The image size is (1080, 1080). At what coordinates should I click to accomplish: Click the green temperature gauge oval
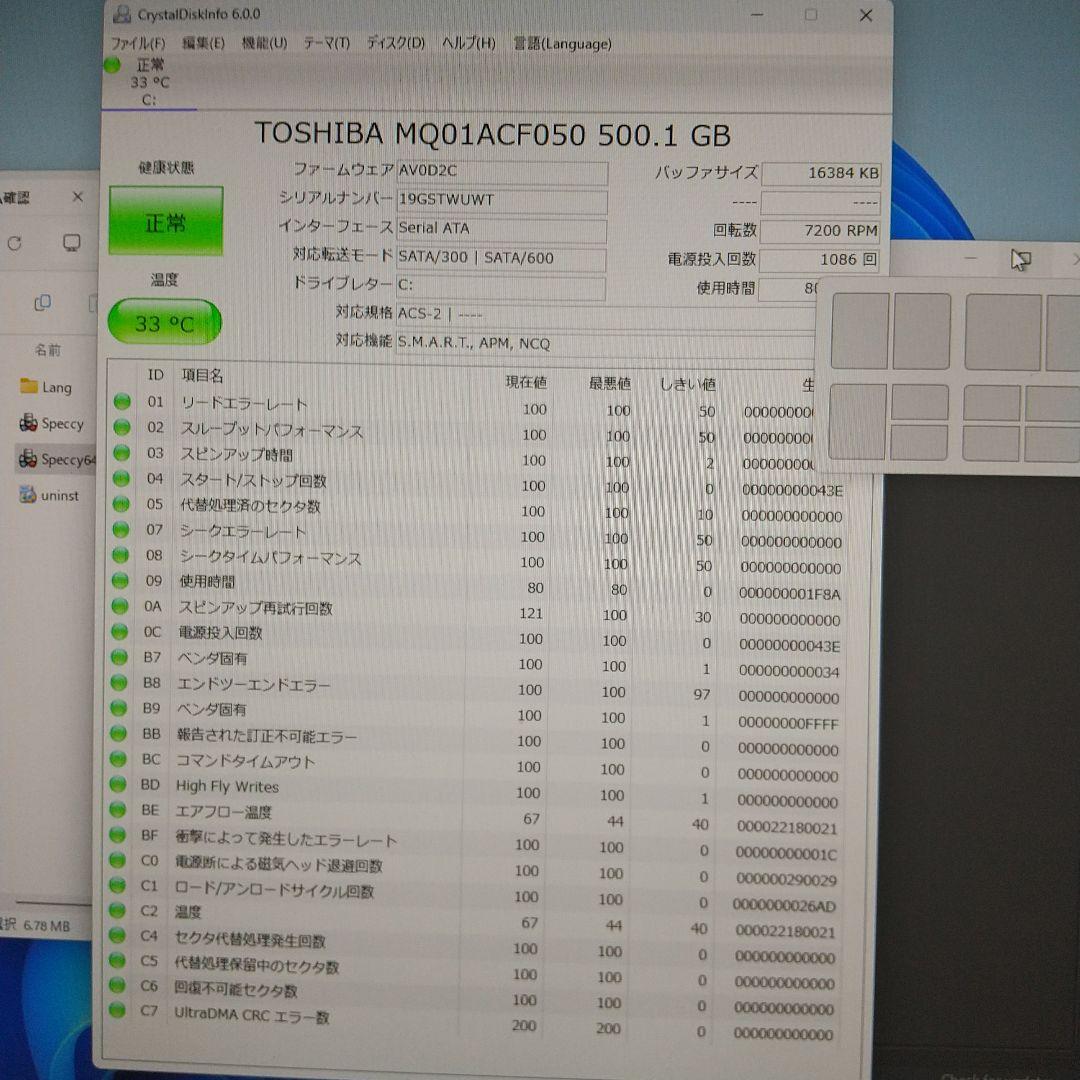pyautogui.click(x=164, y=322)
